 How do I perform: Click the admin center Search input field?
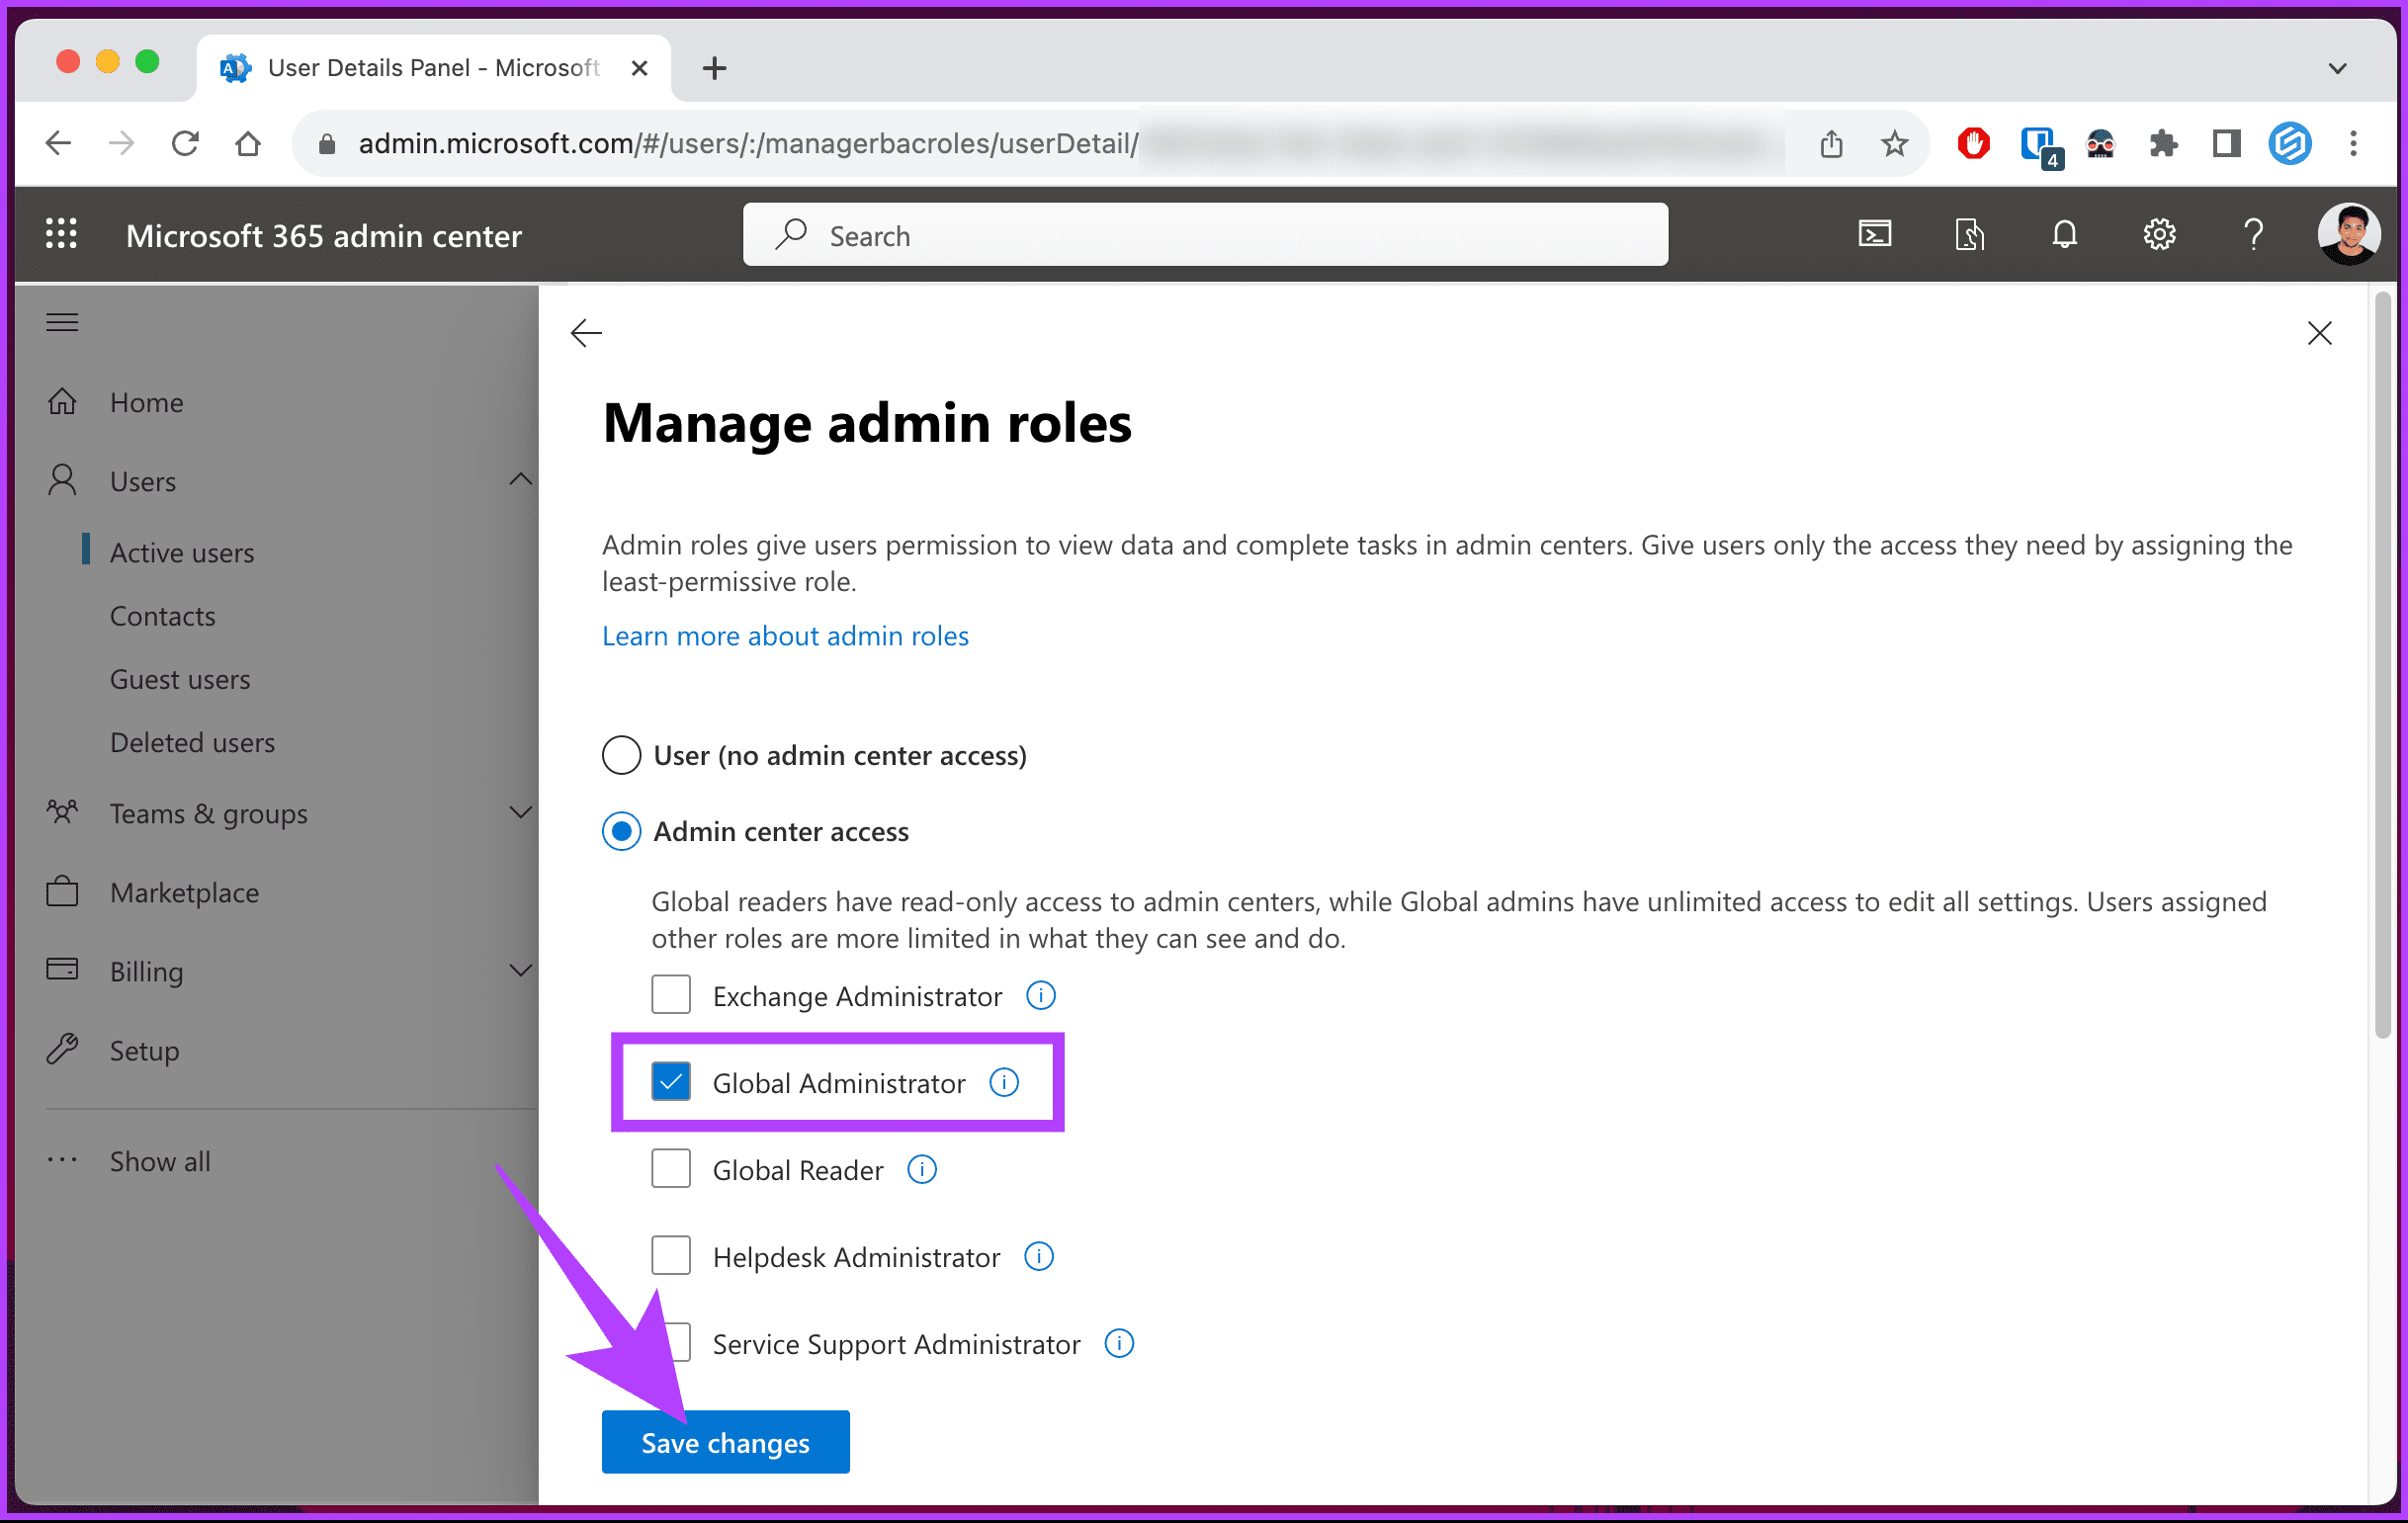(1202, 235)
